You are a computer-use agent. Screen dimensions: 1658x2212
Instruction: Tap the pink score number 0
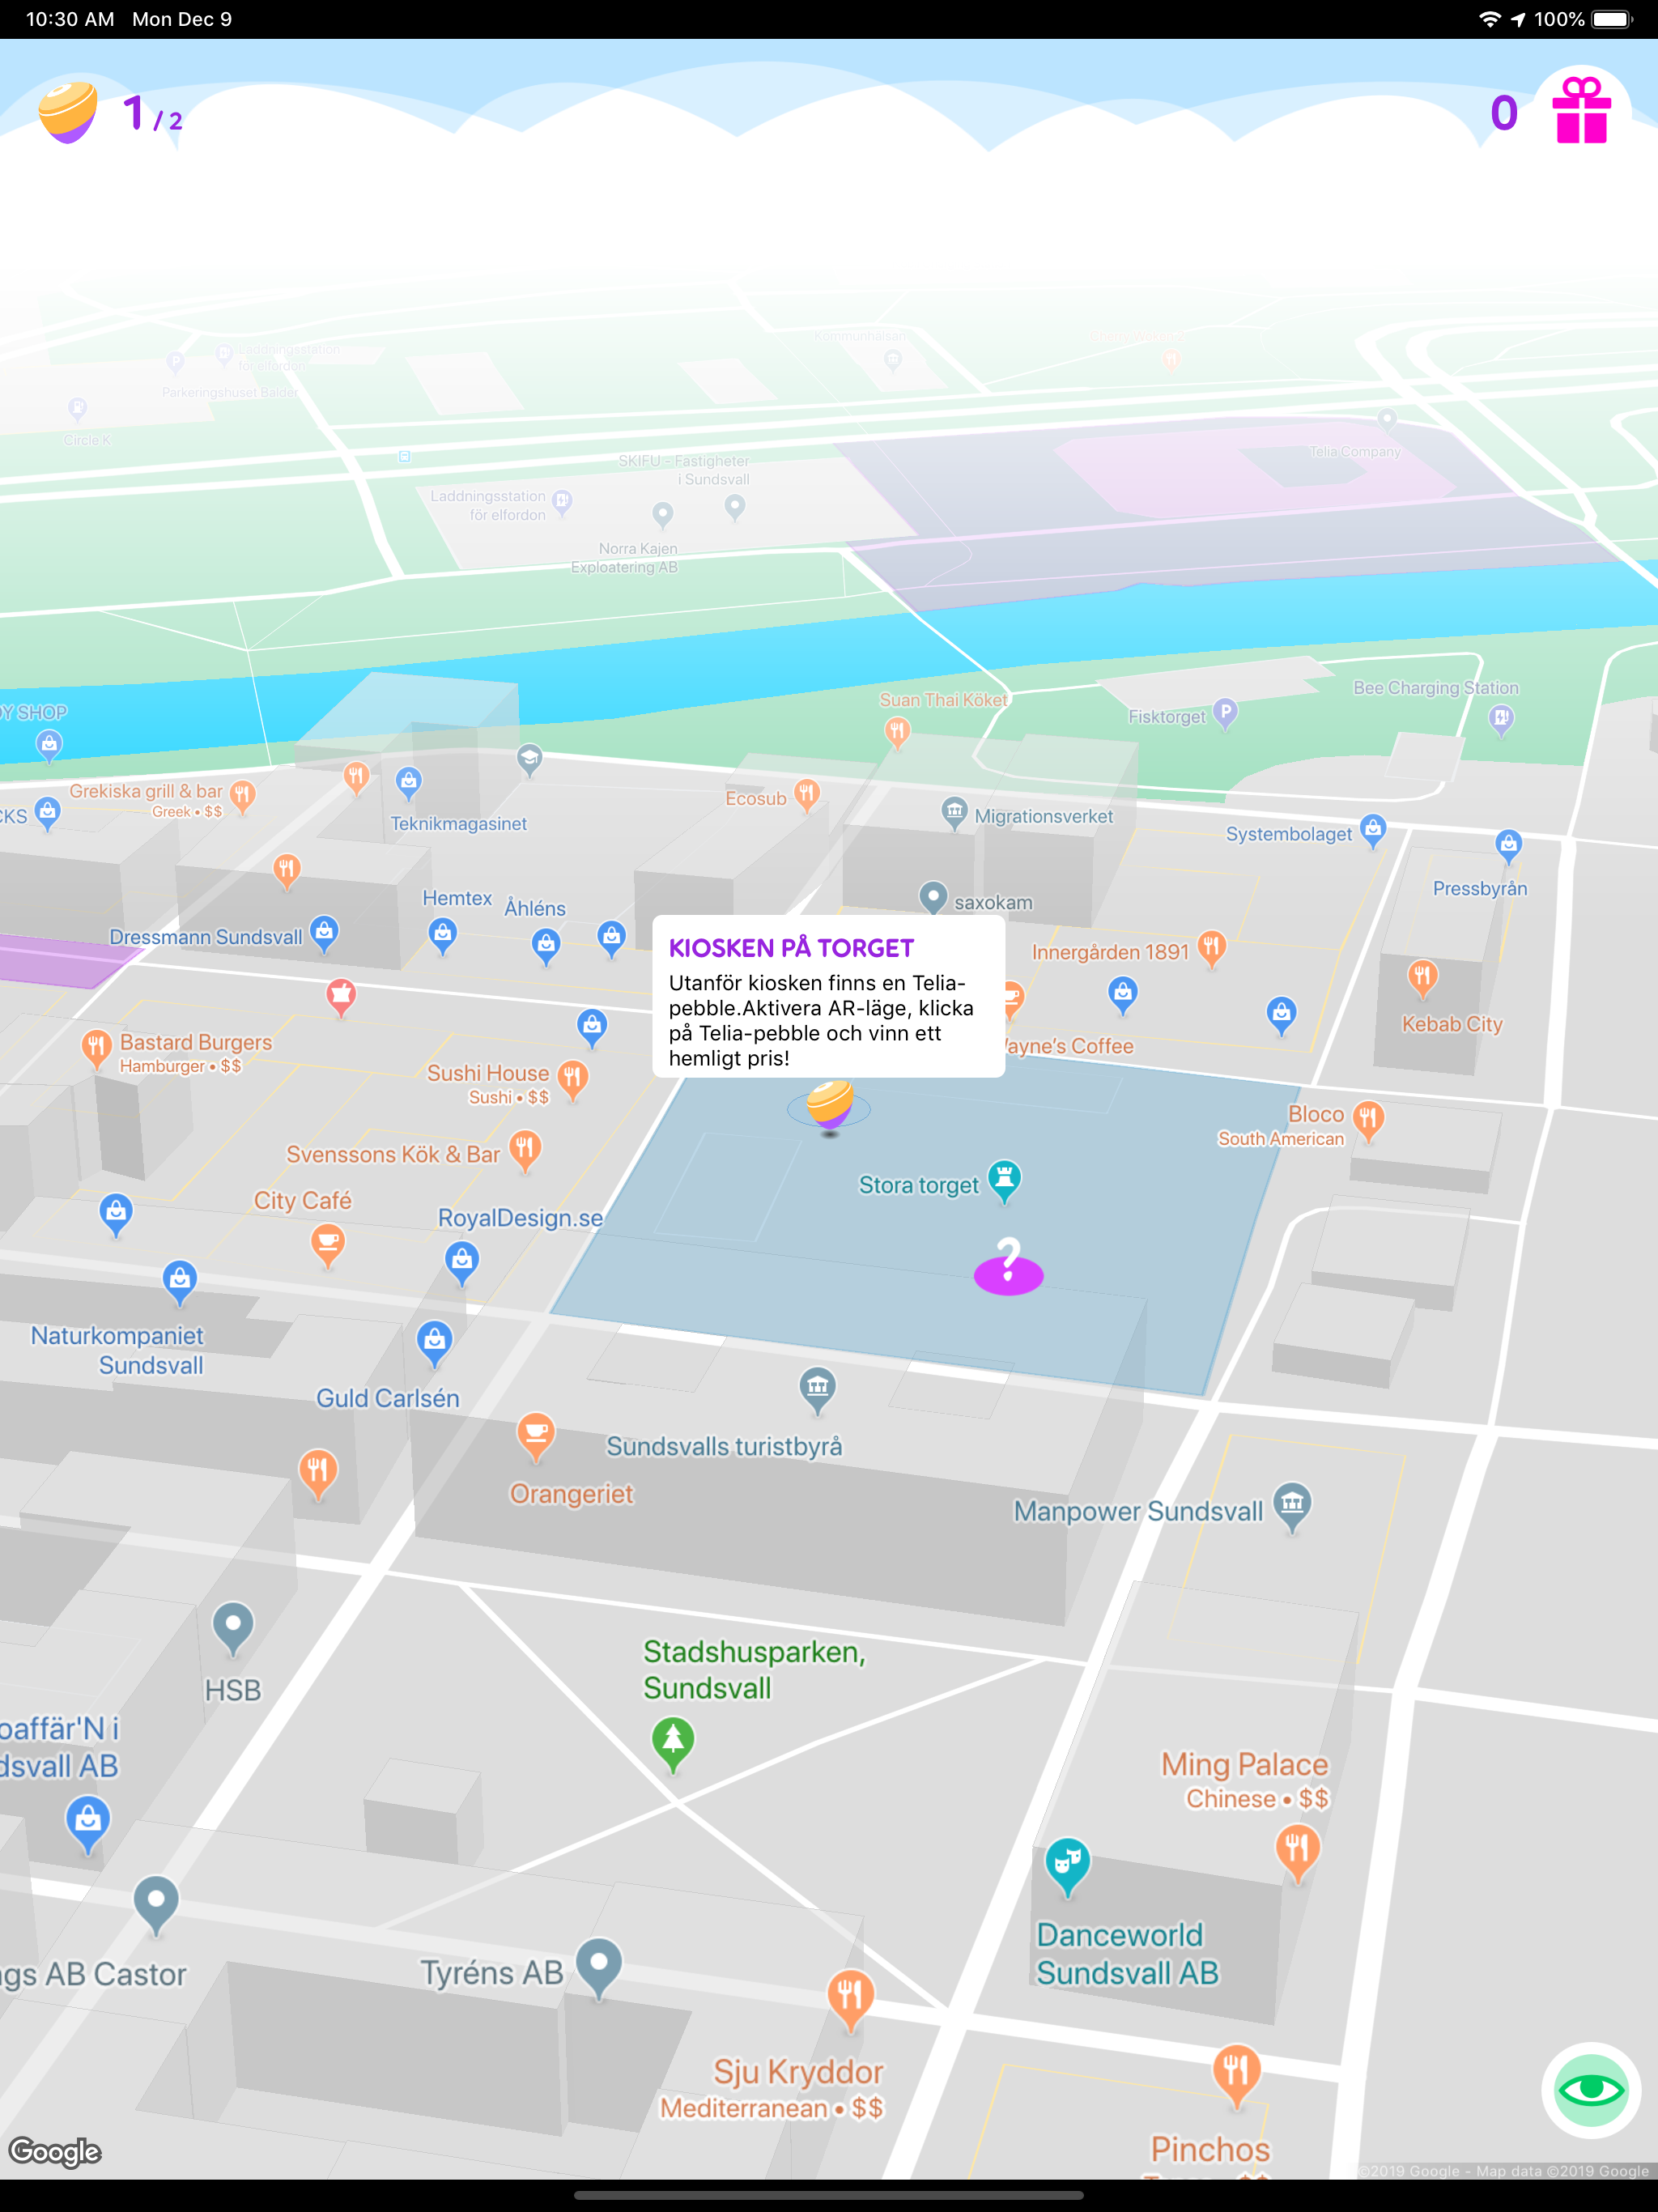[1503, 113]
